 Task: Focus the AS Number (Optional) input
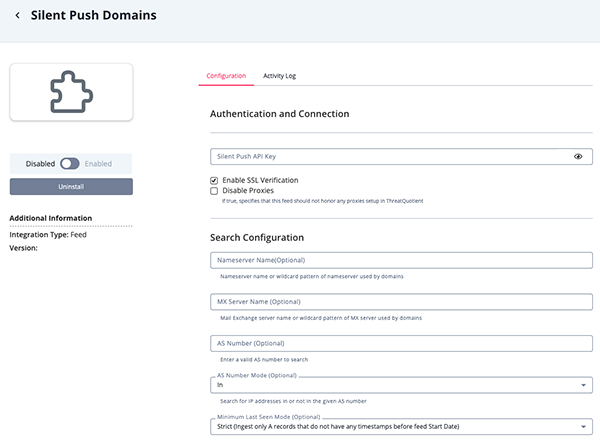click(x=401, y=344)
